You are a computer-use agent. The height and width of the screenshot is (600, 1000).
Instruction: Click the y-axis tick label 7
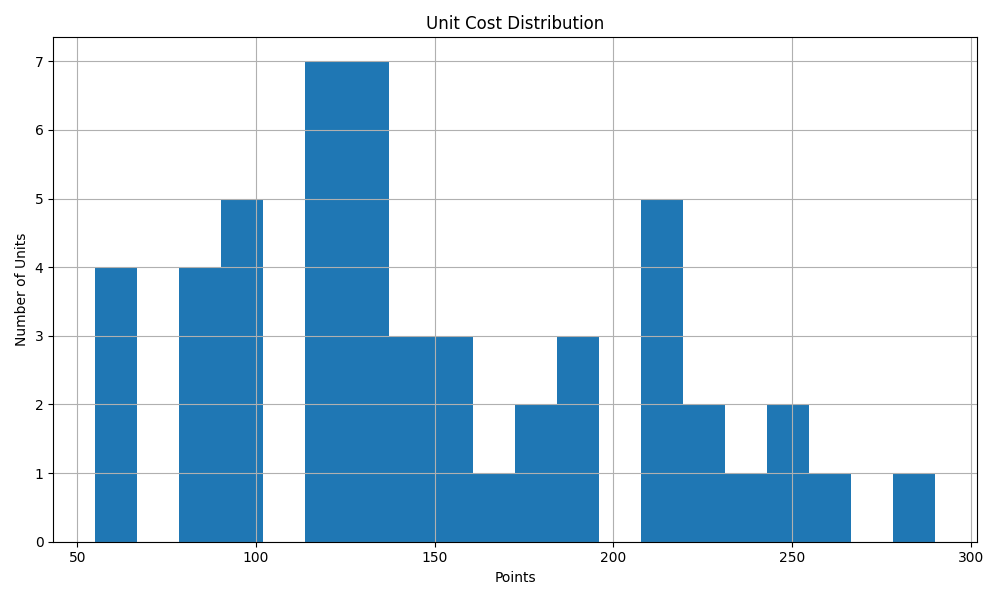point(40,62)
